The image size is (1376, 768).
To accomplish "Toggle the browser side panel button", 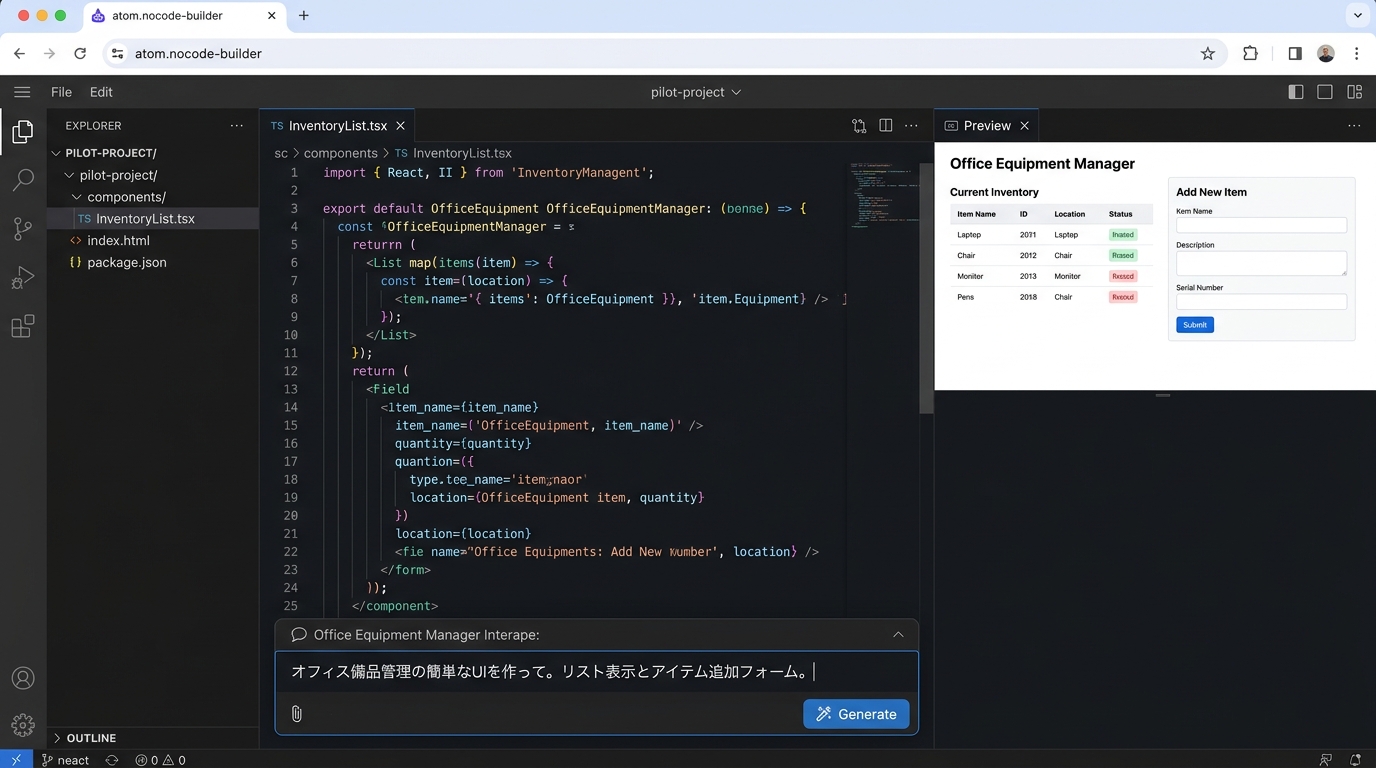I will point(1295,54).
